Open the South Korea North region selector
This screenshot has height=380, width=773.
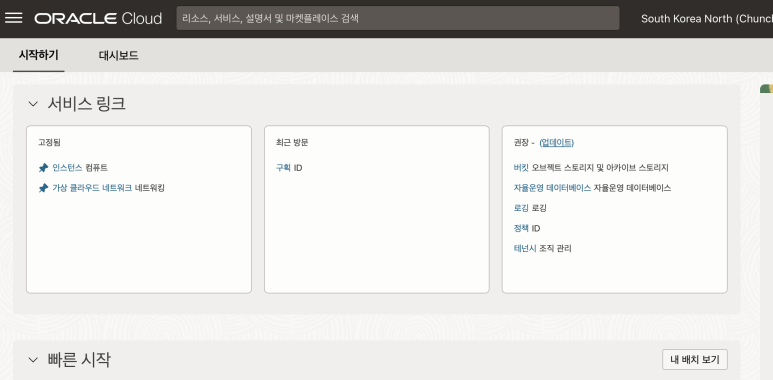pyautogui.click(x=706, y=19)
